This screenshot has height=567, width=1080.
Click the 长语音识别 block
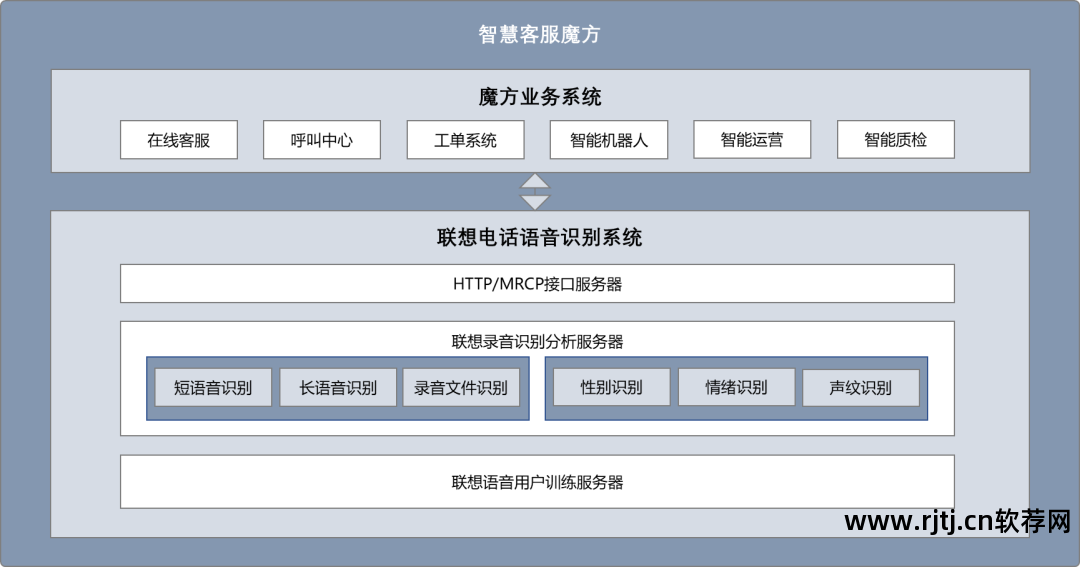click(x=338, y=387)
